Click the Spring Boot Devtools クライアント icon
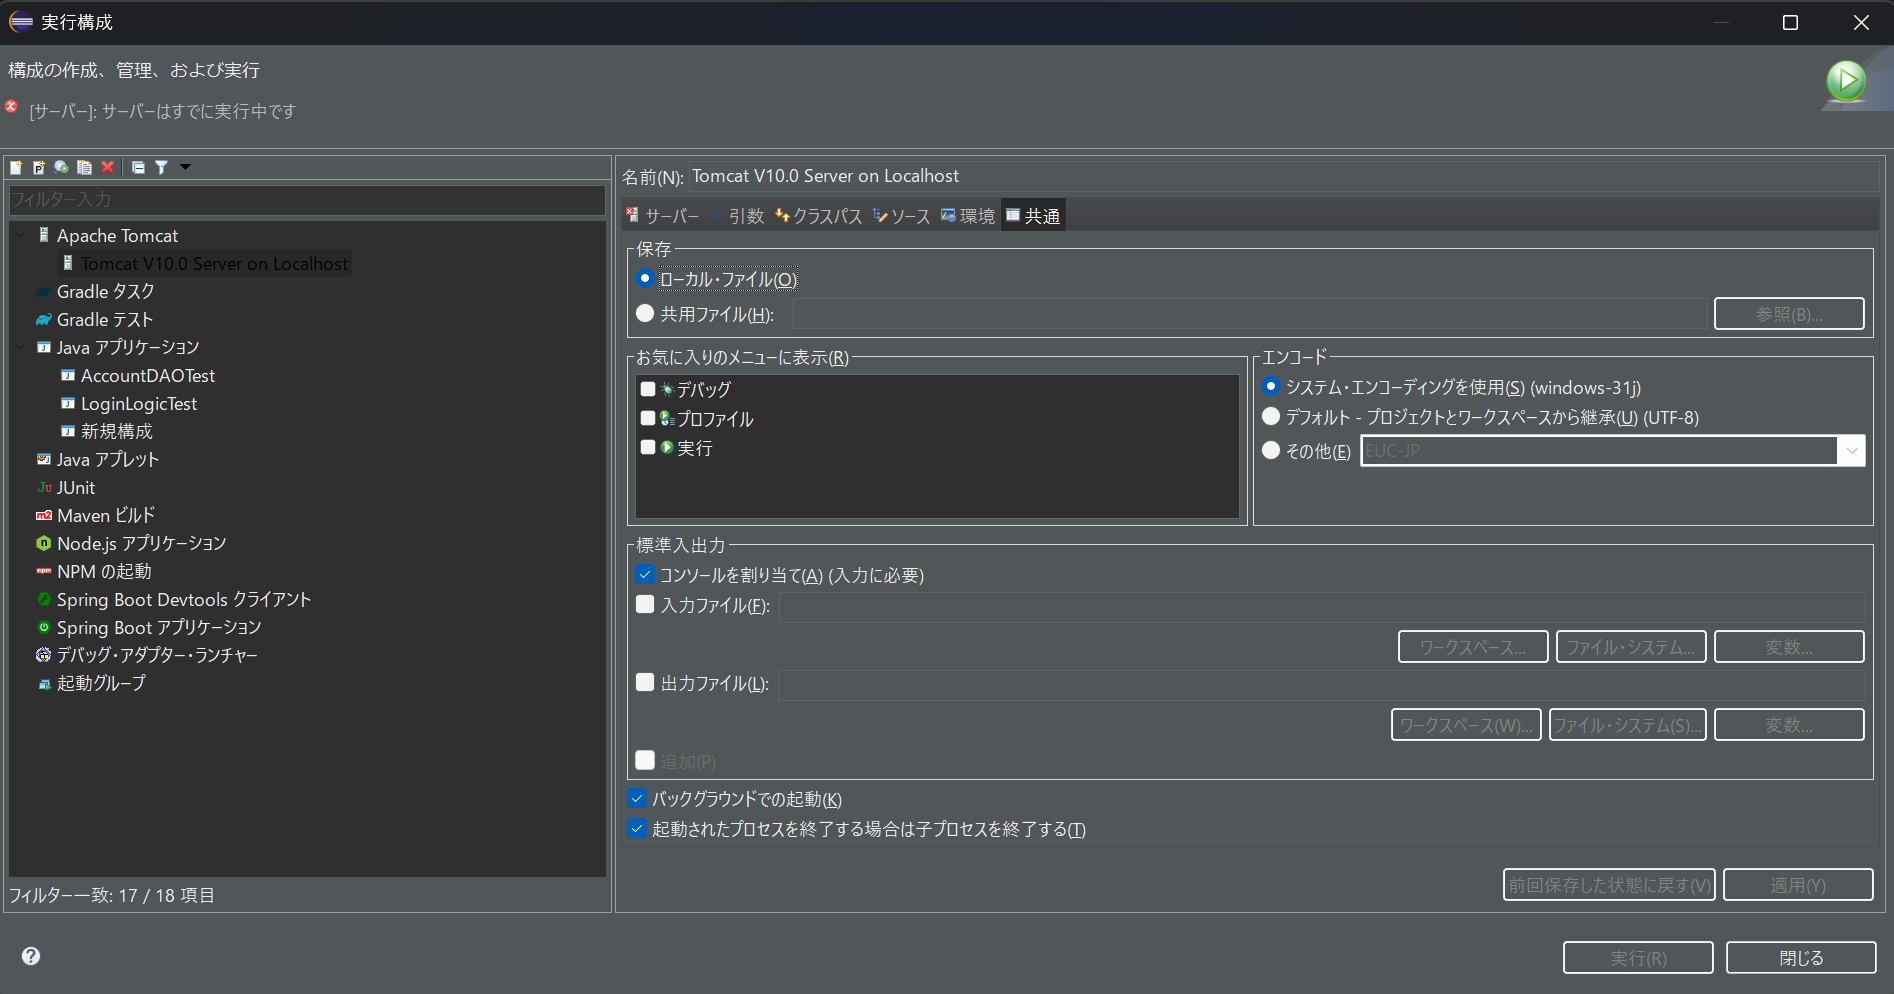The image size is (1894, 994). point(44,600)
